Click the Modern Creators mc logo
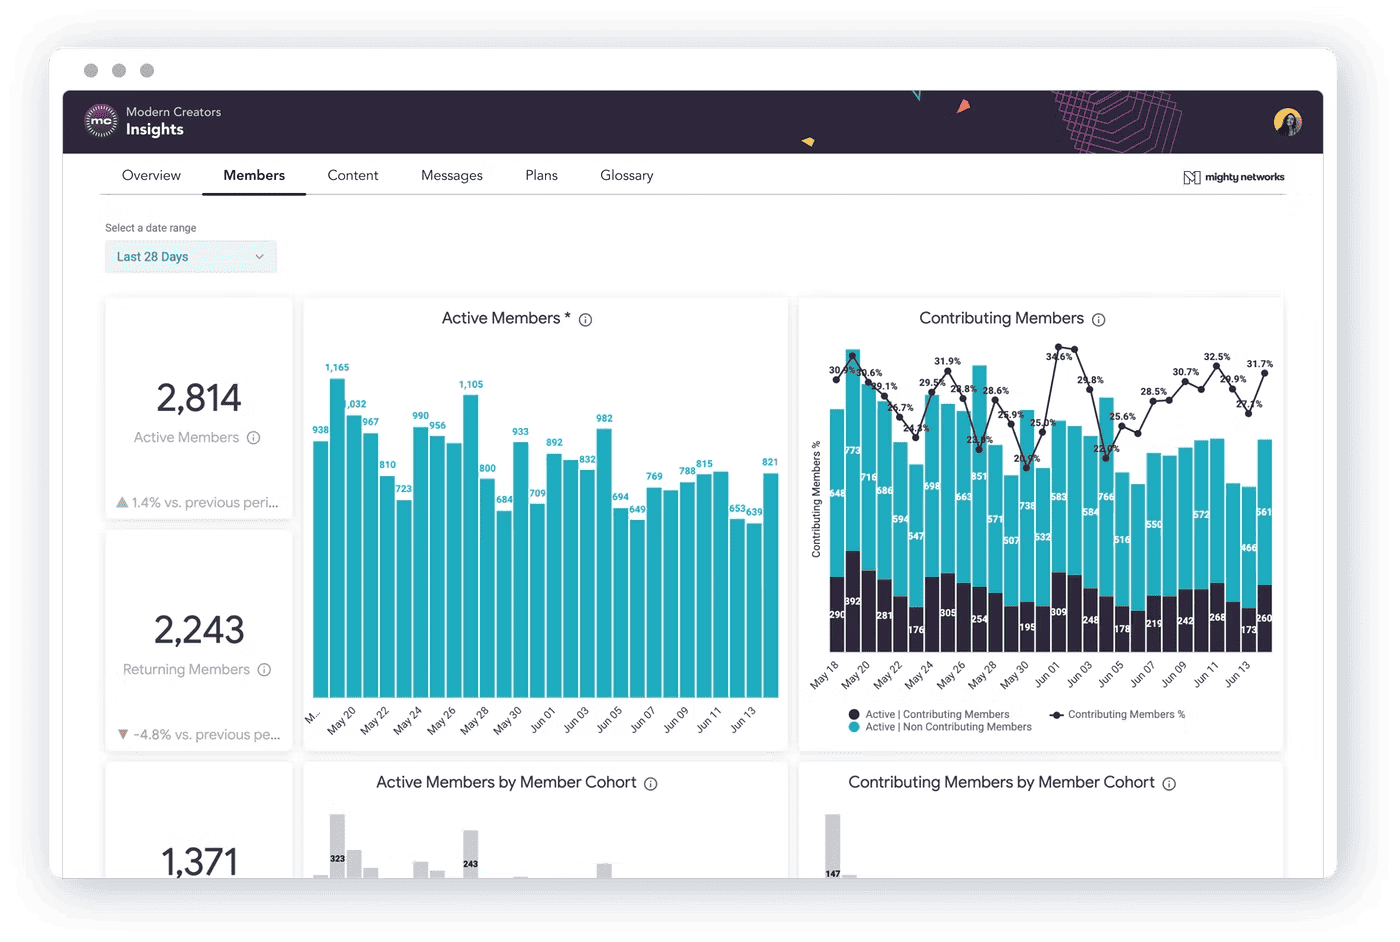The height and width of the screenshot is (942, 1400). 101,120
